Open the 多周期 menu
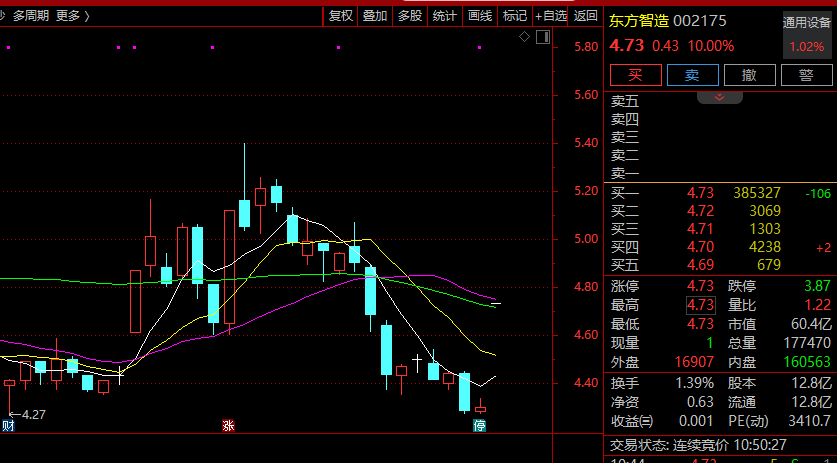This screenshot has width=837, height=463. pyautogui.click(x=31, y=15)
